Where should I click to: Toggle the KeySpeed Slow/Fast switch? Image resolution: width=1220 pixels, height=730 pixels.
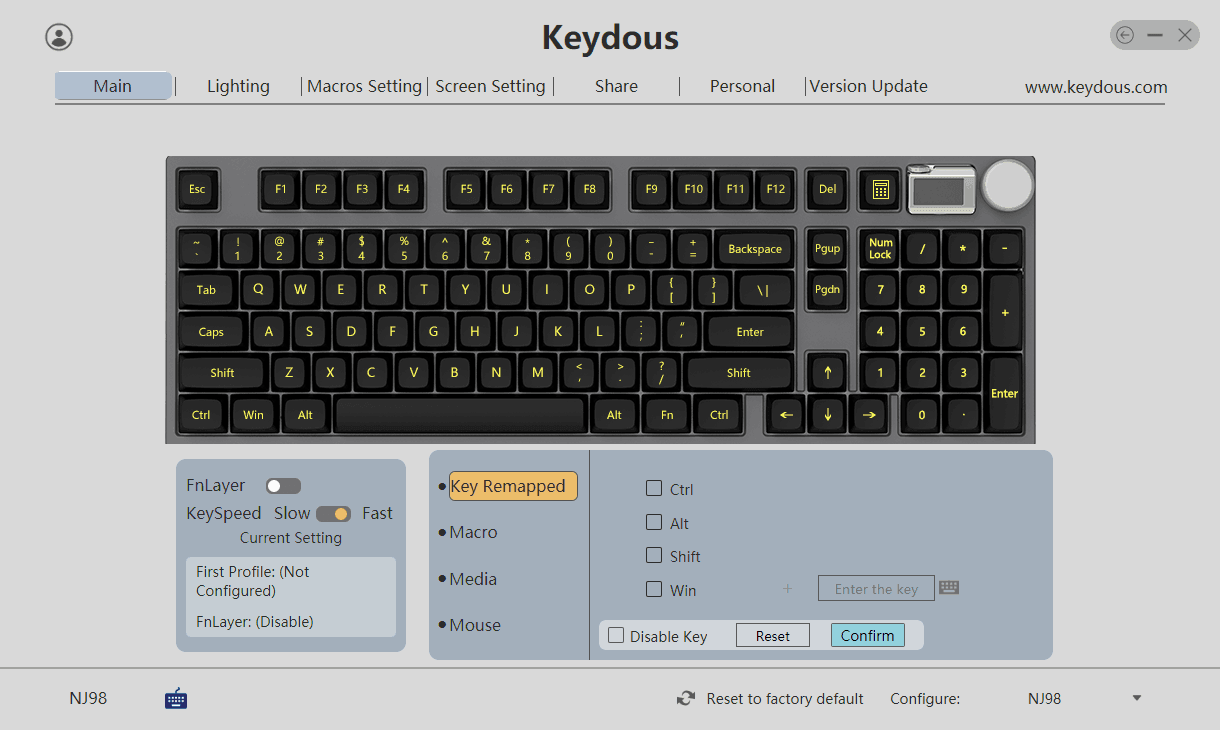[333, 514]
